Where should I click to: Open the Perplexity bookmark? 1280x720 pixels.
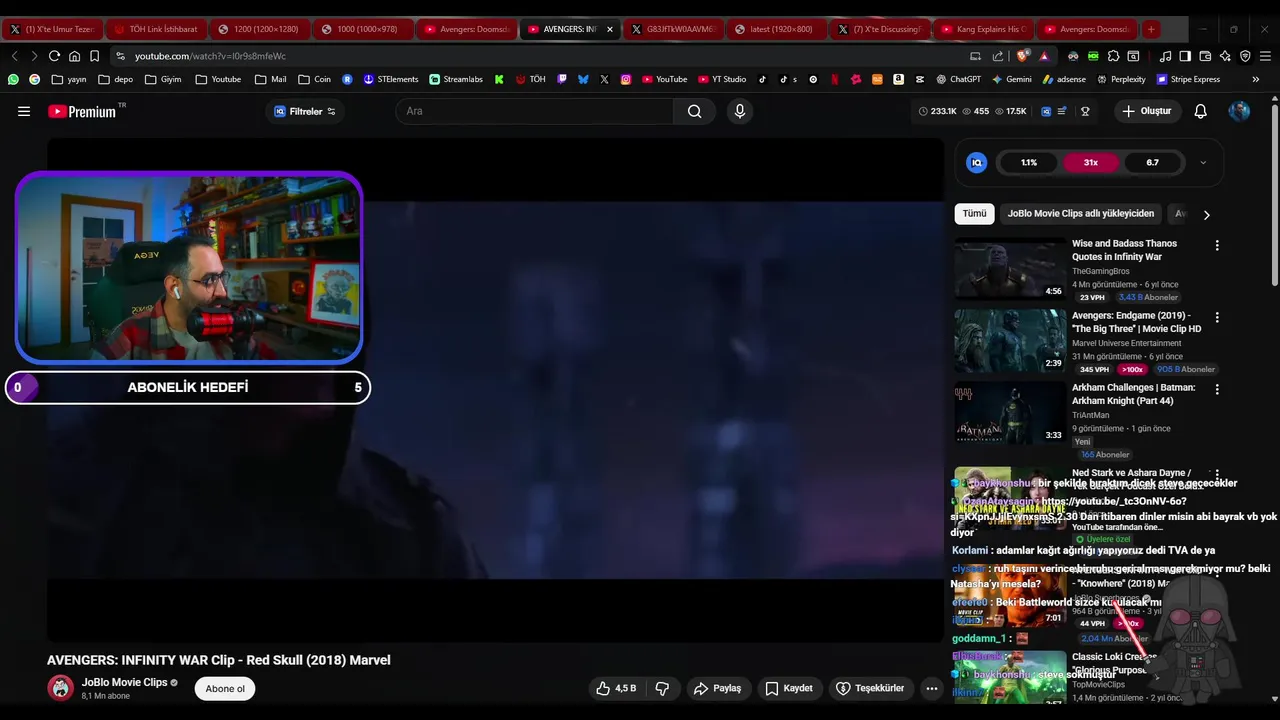click(x=1121, y=79)
